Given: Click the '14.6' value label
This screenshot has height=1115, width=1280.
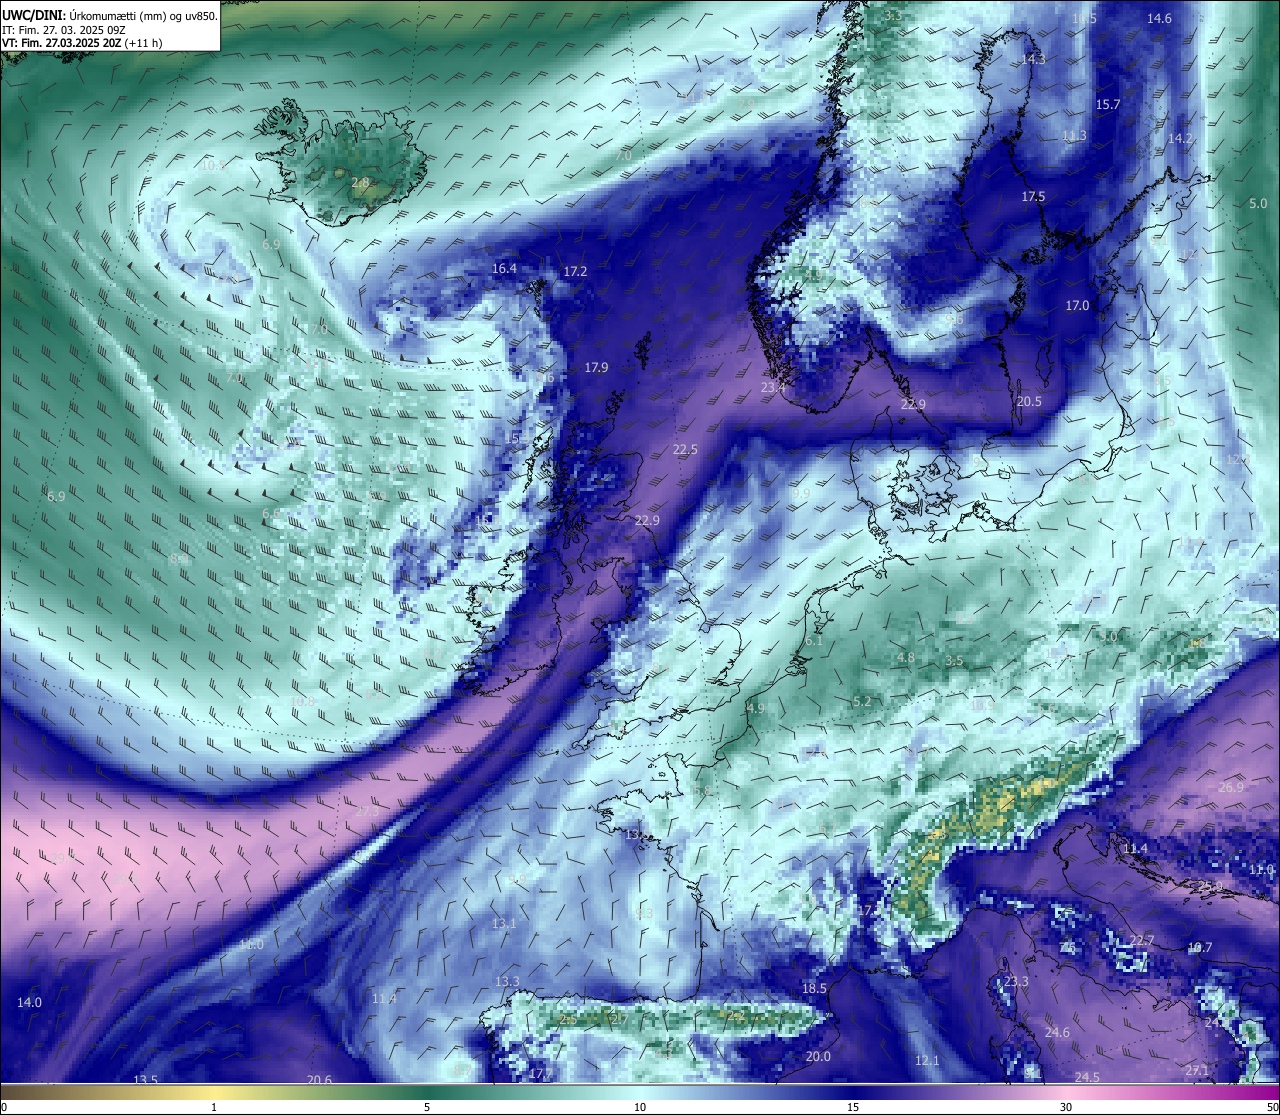Looking at the screenshot, I should coord(1159,18).
